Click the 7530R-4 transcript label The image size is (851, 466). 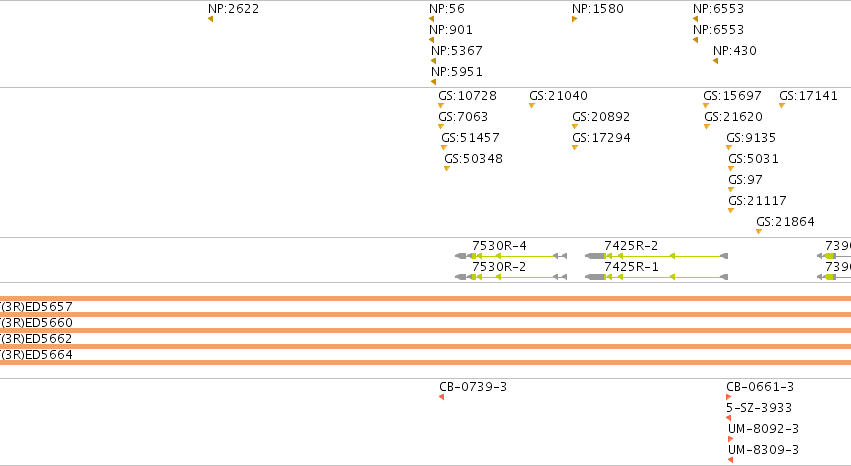499,246
